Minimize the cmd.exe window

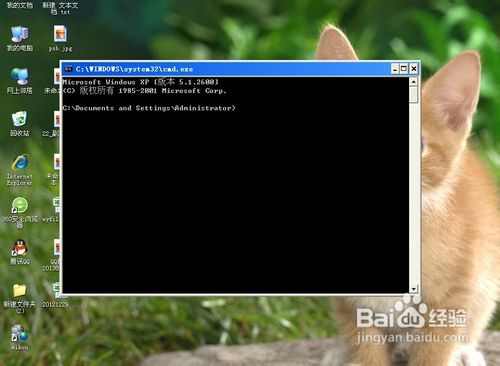tap(395, 69)
